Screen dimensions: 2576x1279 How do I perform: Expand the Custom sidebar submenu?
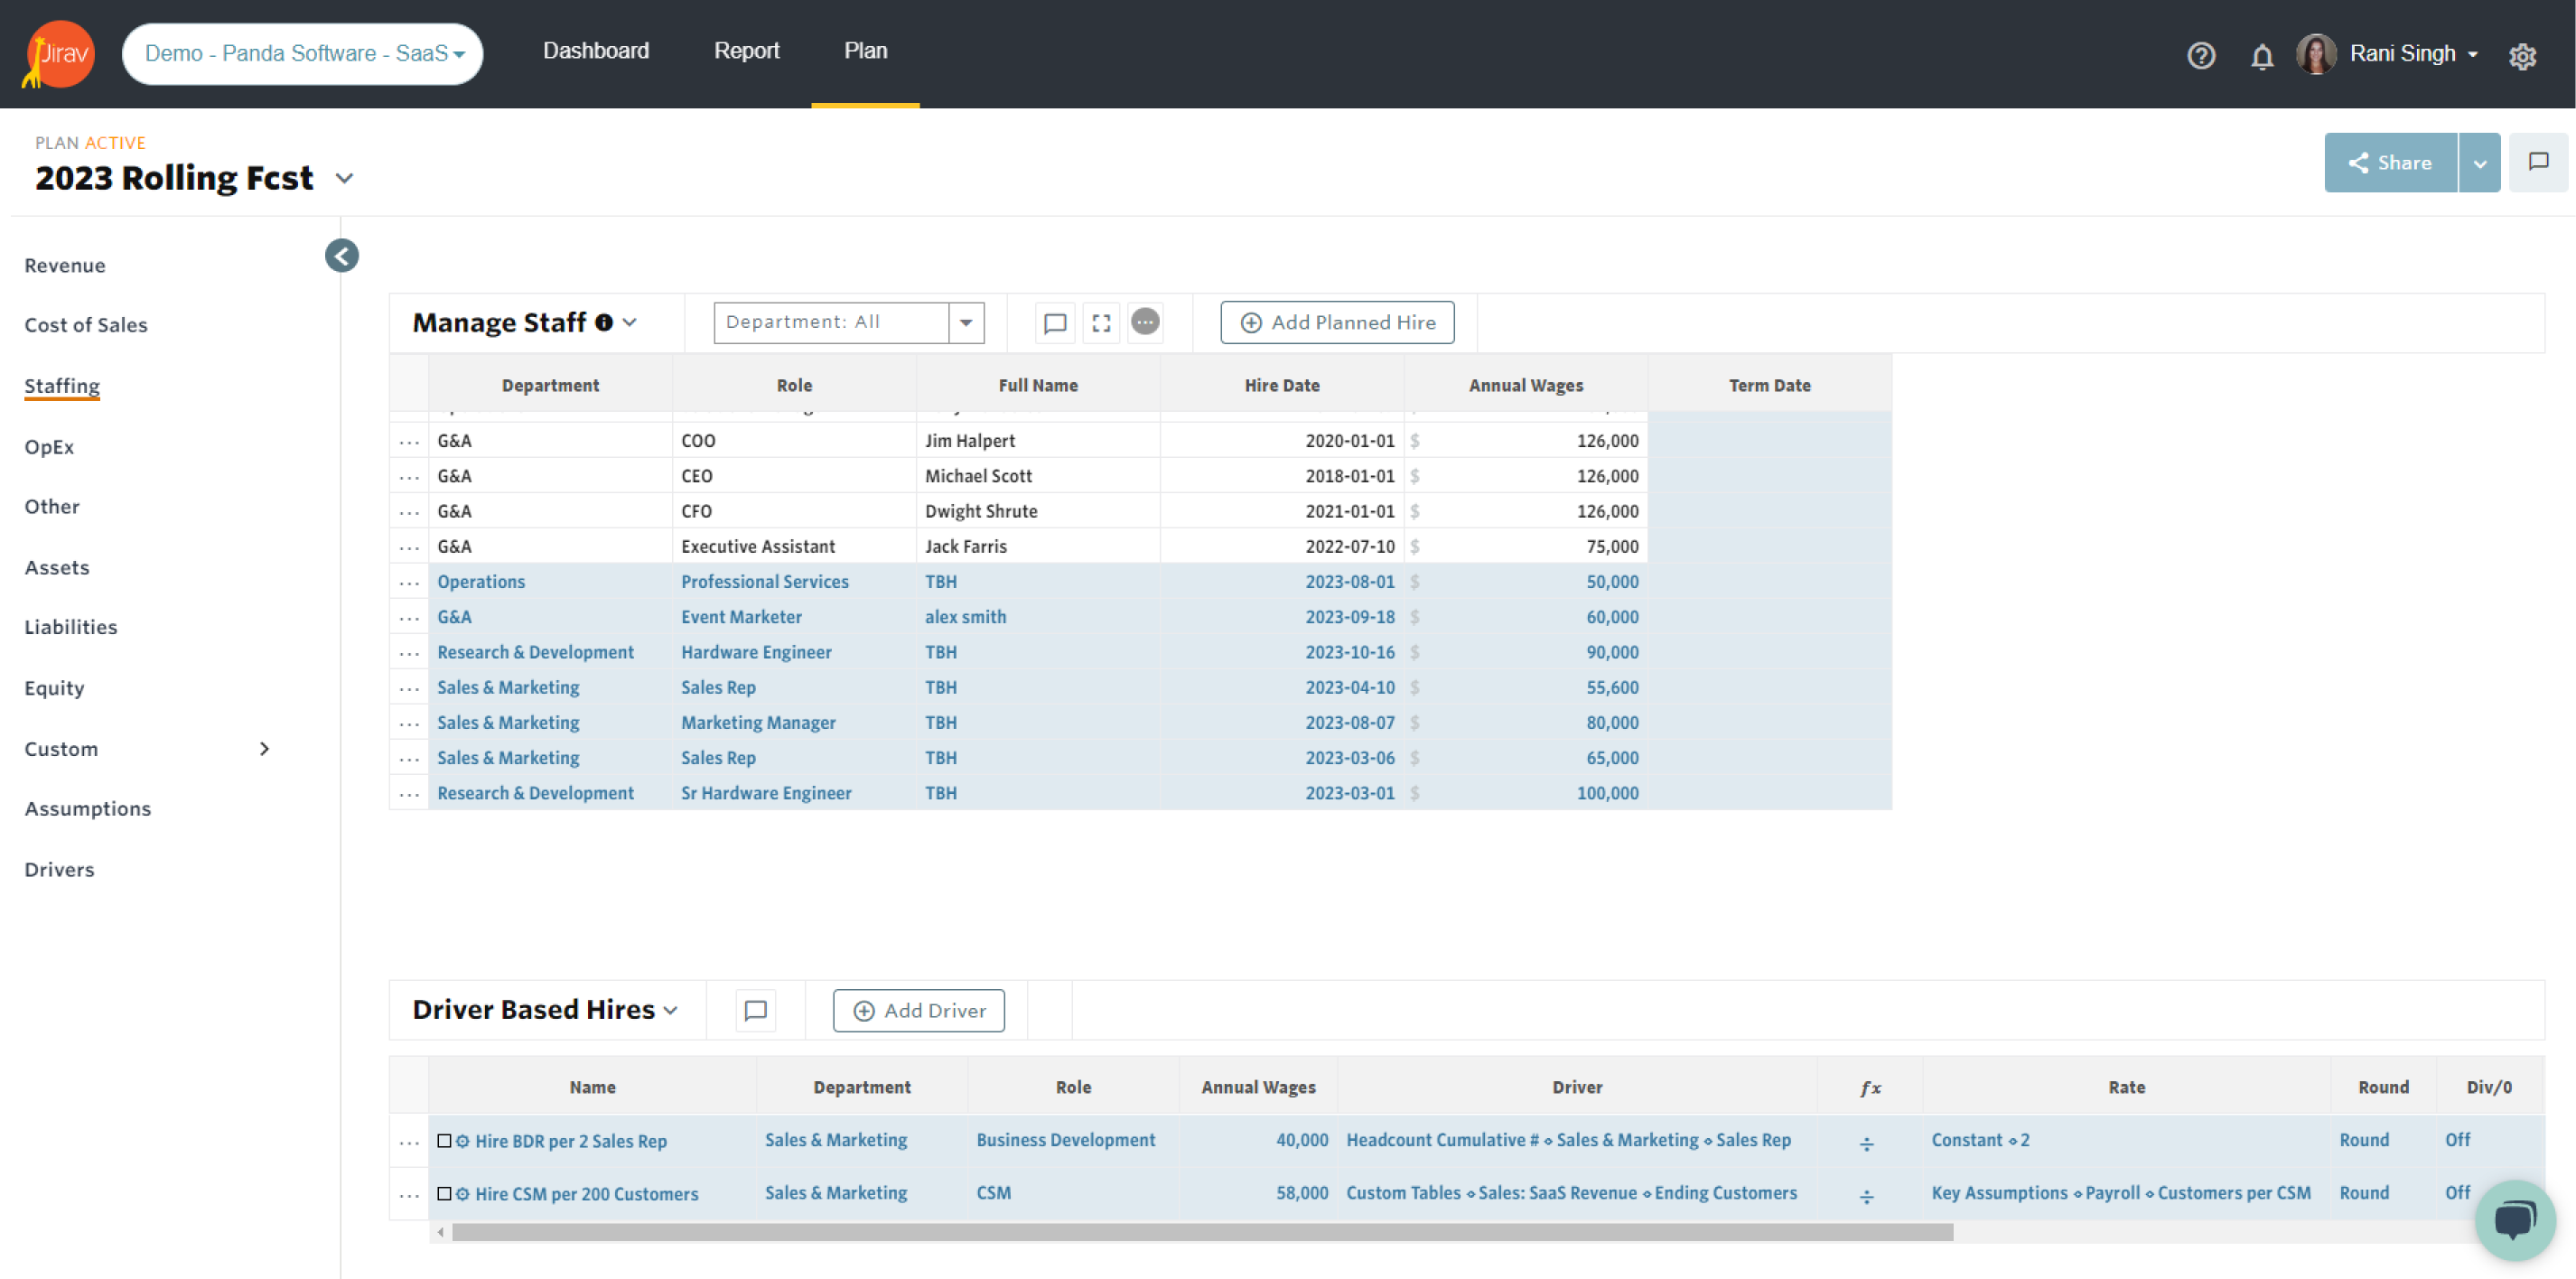(x=264, y=749)
